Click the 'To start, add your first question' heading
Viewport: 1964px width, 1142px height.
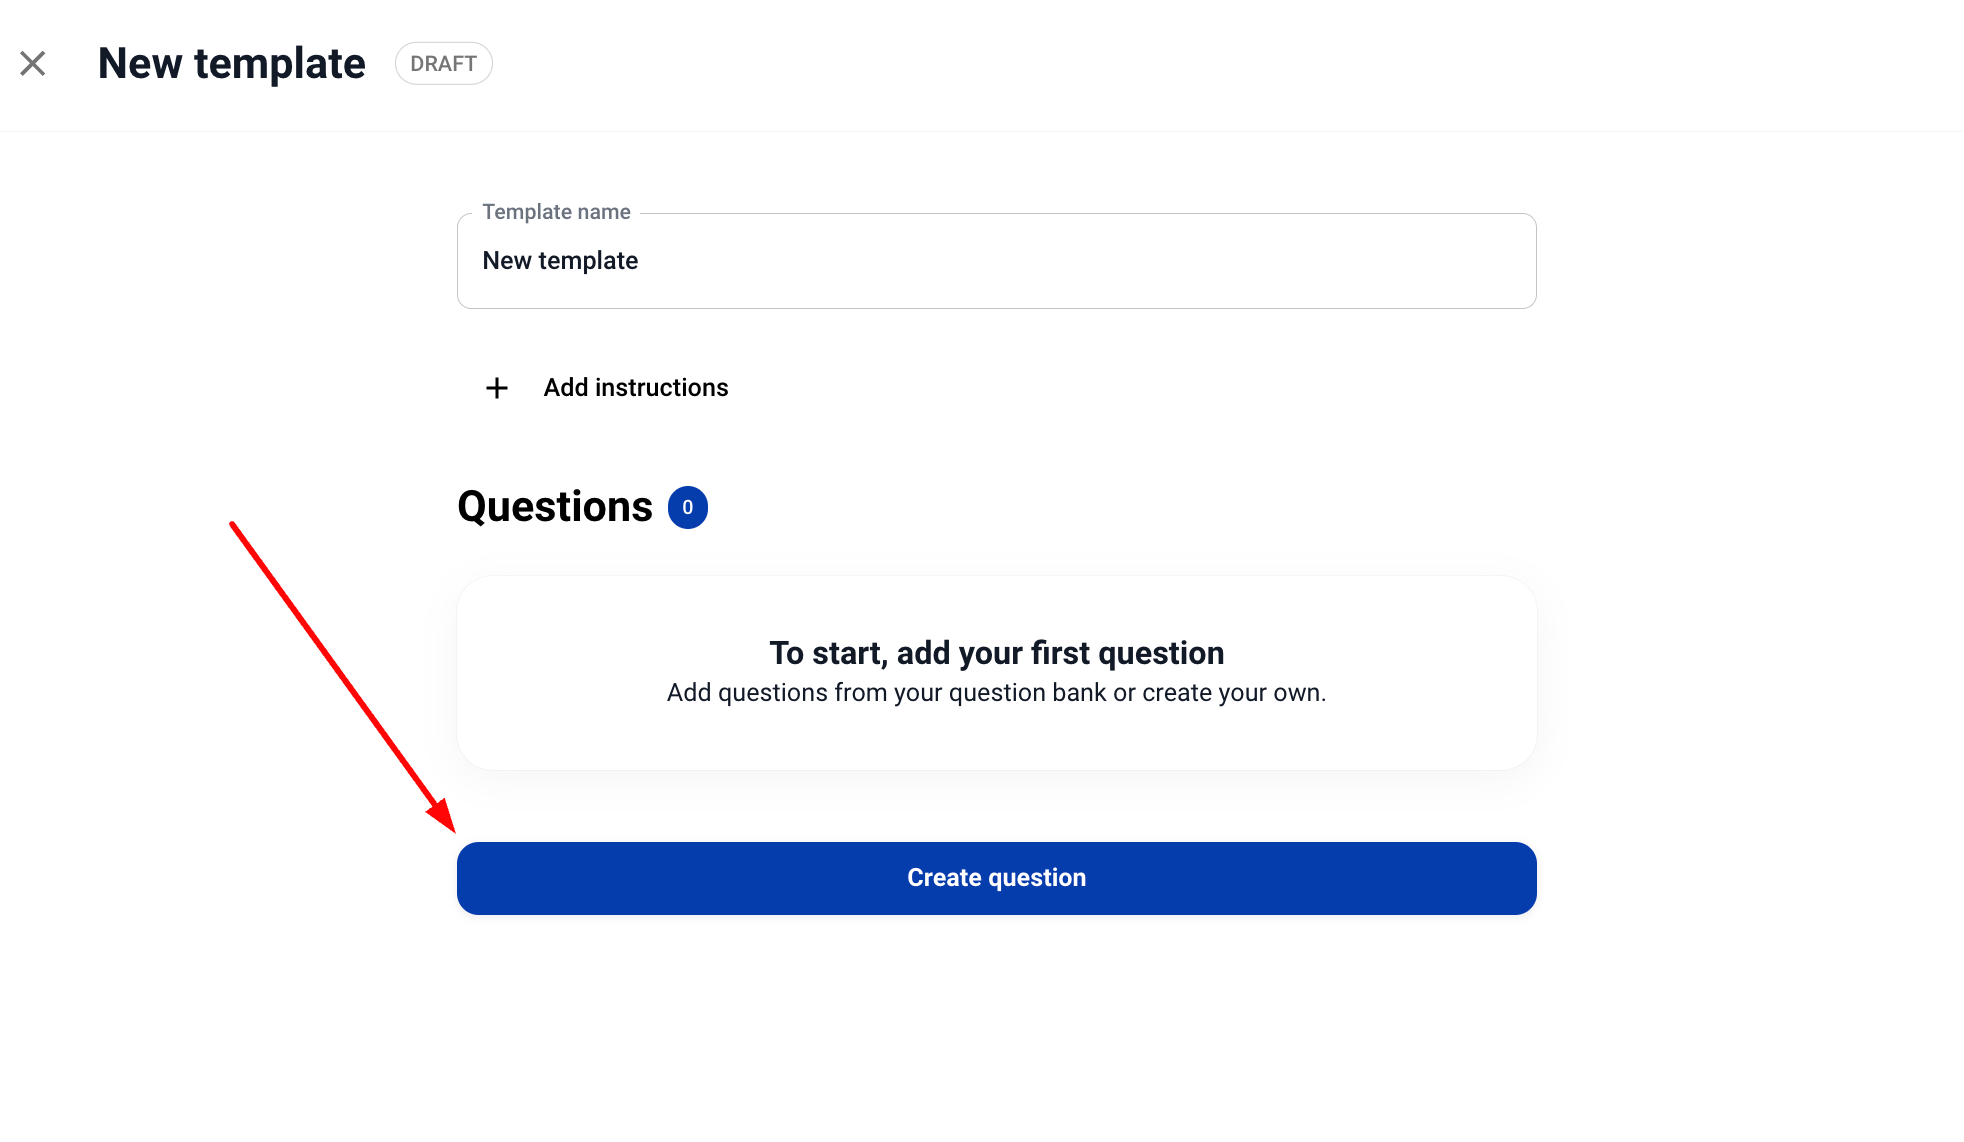pyautogui.click(x=996, y=653)
